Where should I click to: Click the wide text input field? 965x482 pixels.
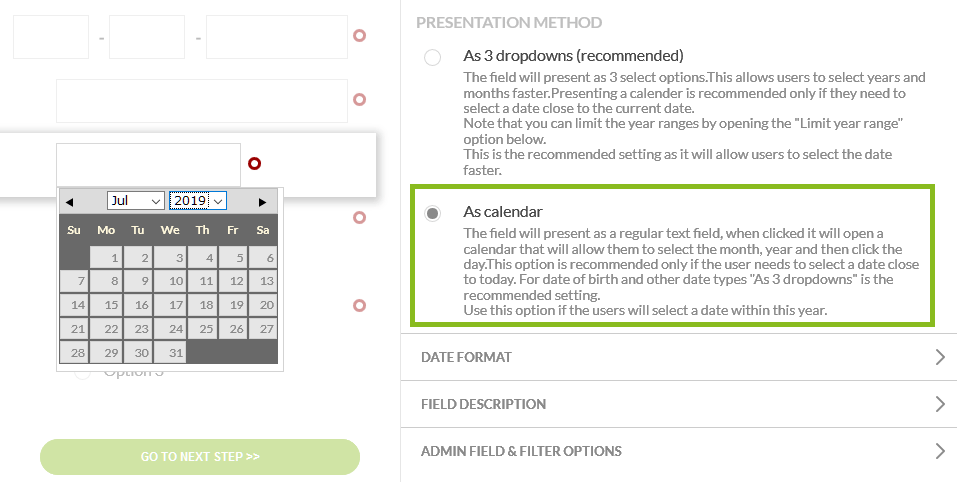tap(201, 100)
